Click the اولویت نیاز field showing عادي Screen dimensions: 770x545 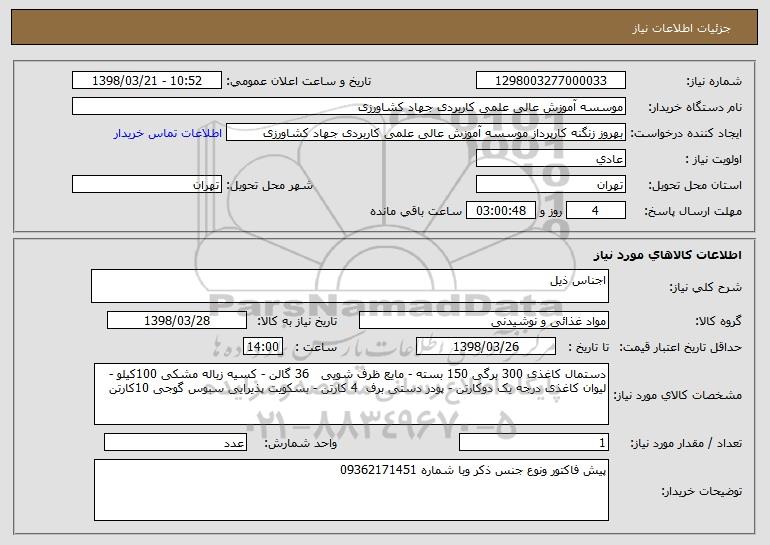(550, 159)
